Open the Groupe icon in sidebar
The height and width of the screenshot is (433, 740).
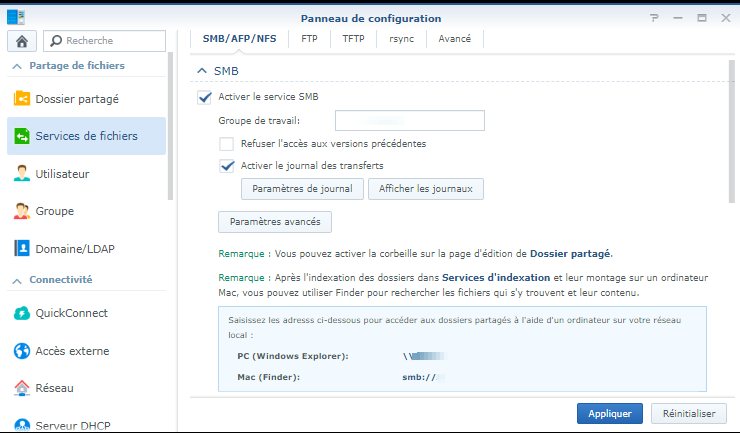point(21,211)
